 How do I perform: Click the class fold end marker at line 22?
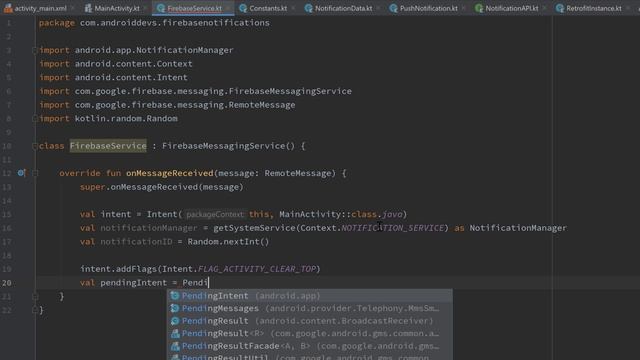click(35, 310)
